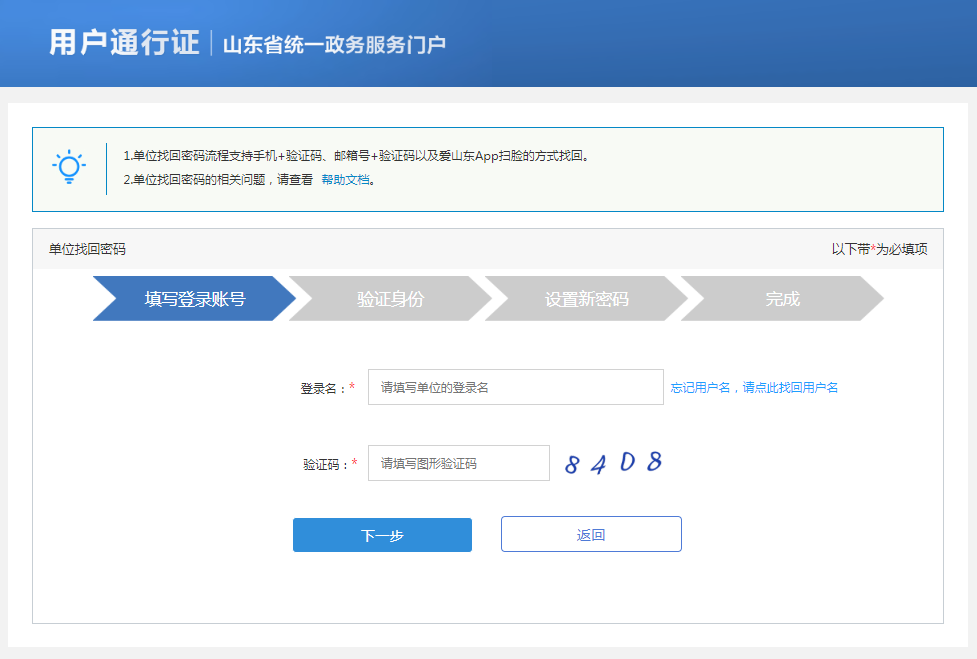Click the lightbulb tip icon
This screenshot has width=977, height=659.
click(x=68, y=168)
